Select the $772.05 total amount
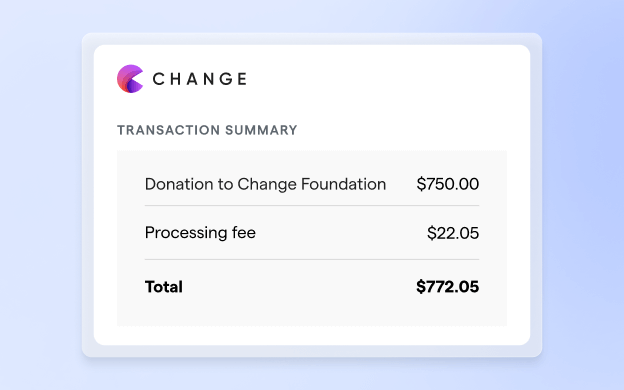The height and width of the screenshot is (390, 624). [448, 287]
